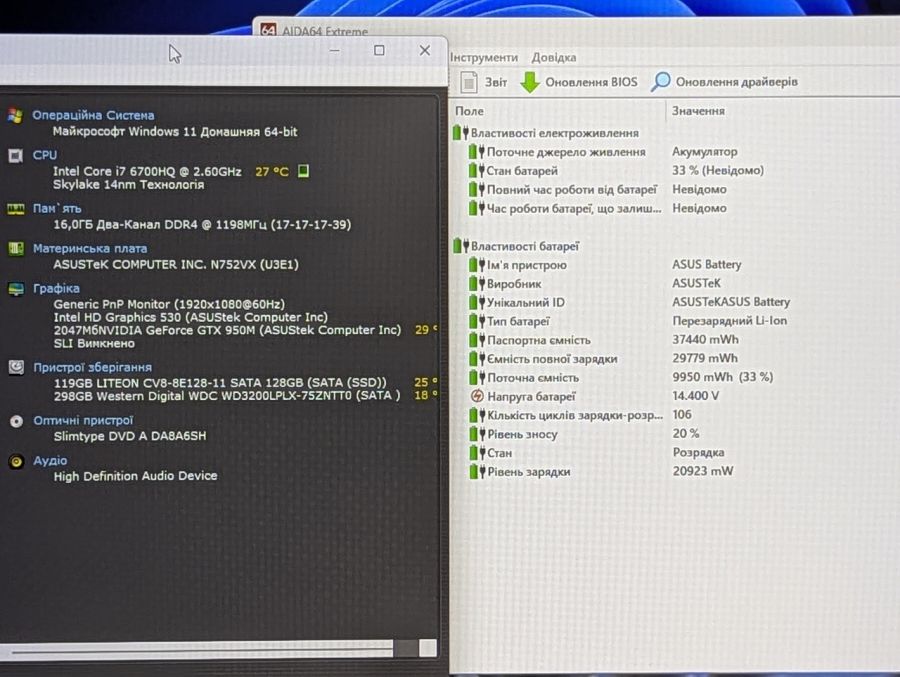Click the AIDA64 Extreme title bar logo
900x677 pixels.
268,30
